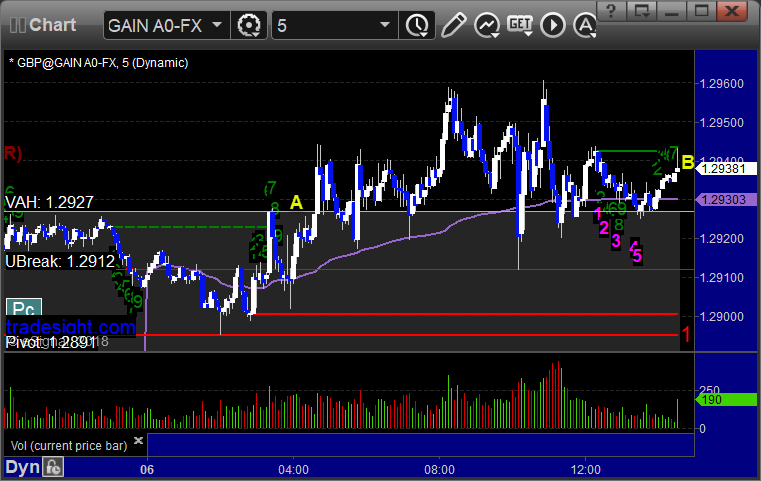Toggle the lock icon beside Dyn

click(53, 467)
